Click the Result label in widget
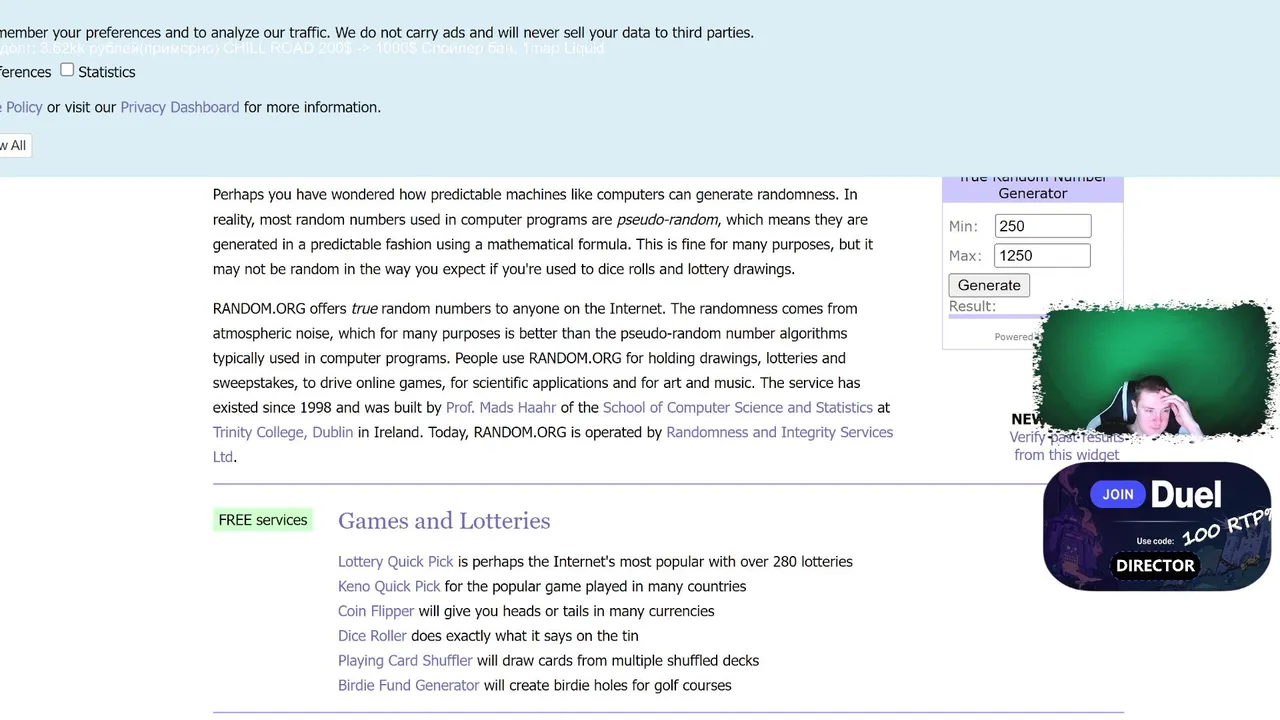 pos(972,306)
